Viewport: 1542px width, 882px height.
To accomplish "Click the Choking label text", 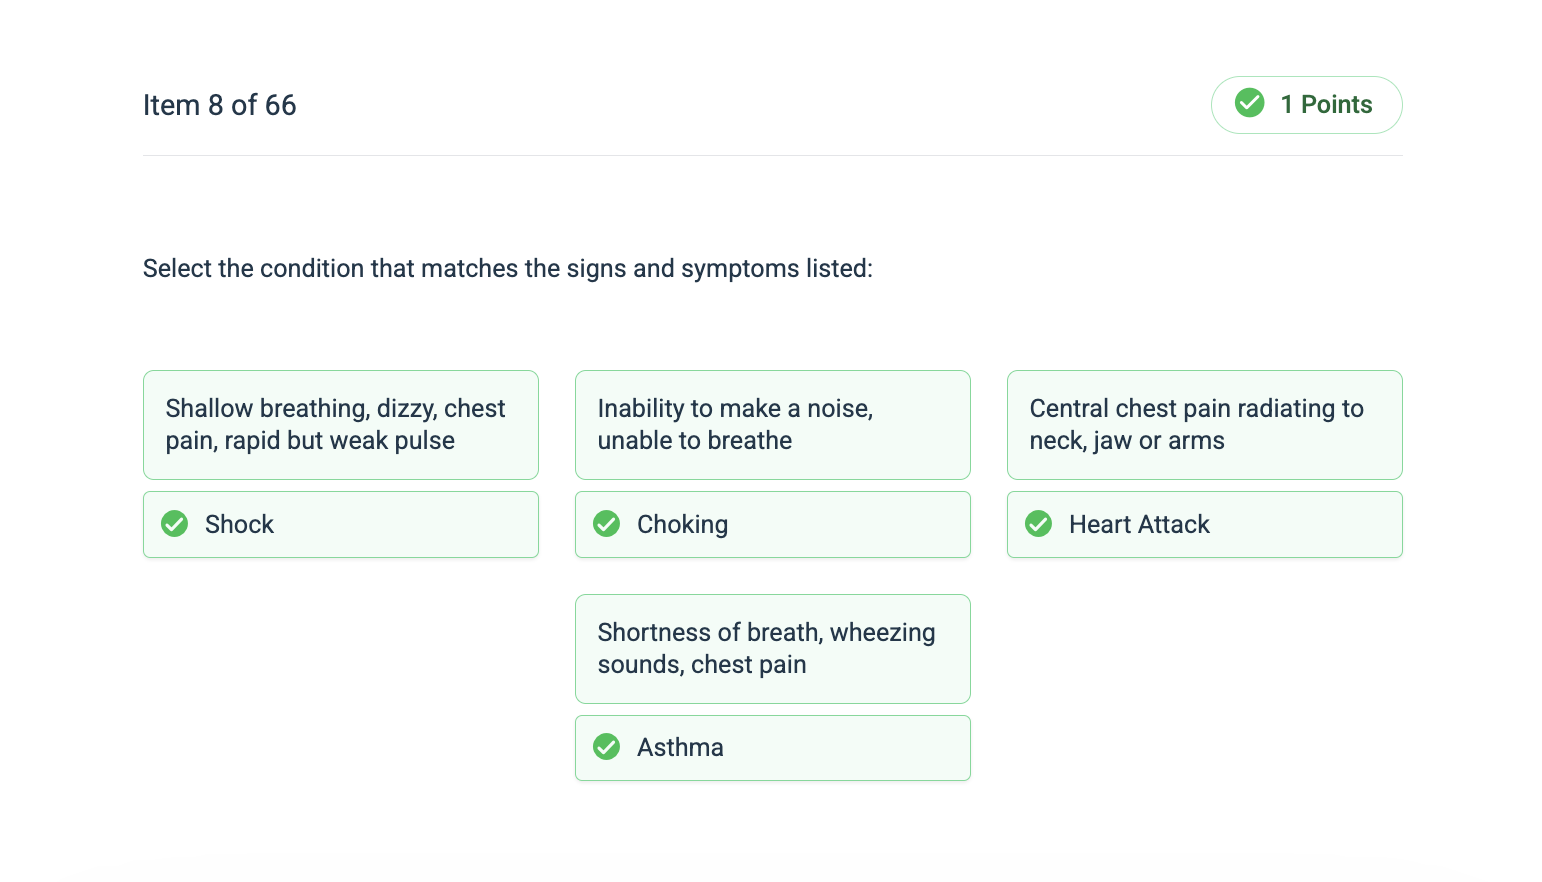I will pyautogui.click(x=682, y=525).
